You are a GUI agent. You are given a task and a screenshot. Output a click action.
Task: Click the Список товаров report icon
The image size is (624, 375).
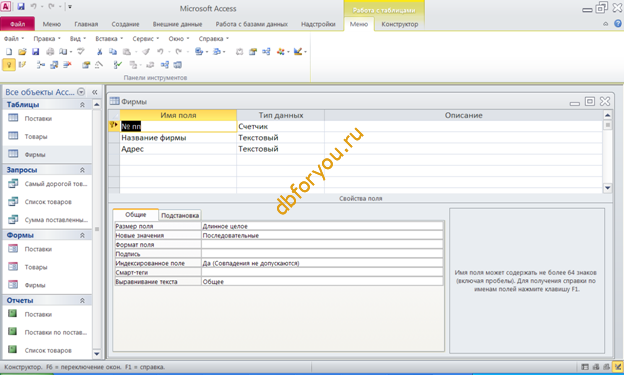pos(13,350)
